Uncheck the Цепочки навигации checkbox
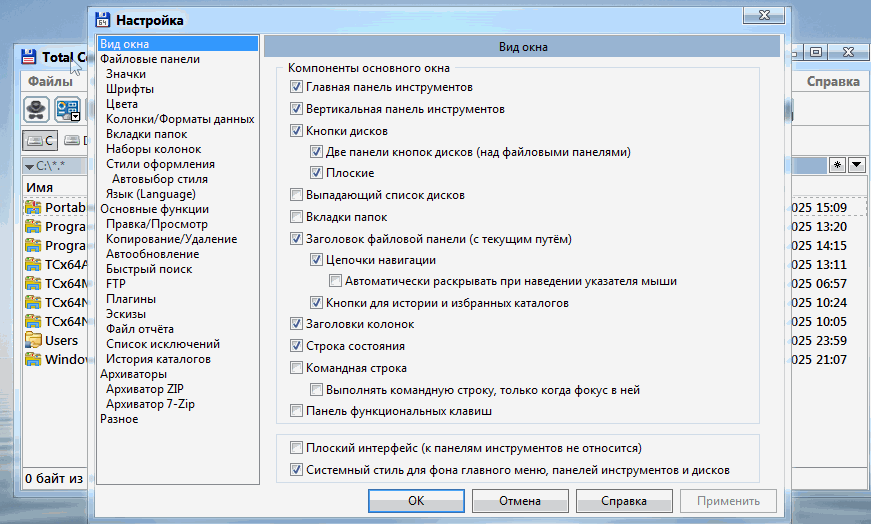The height and width of the screenshot is (524, 871). point(316,259)
